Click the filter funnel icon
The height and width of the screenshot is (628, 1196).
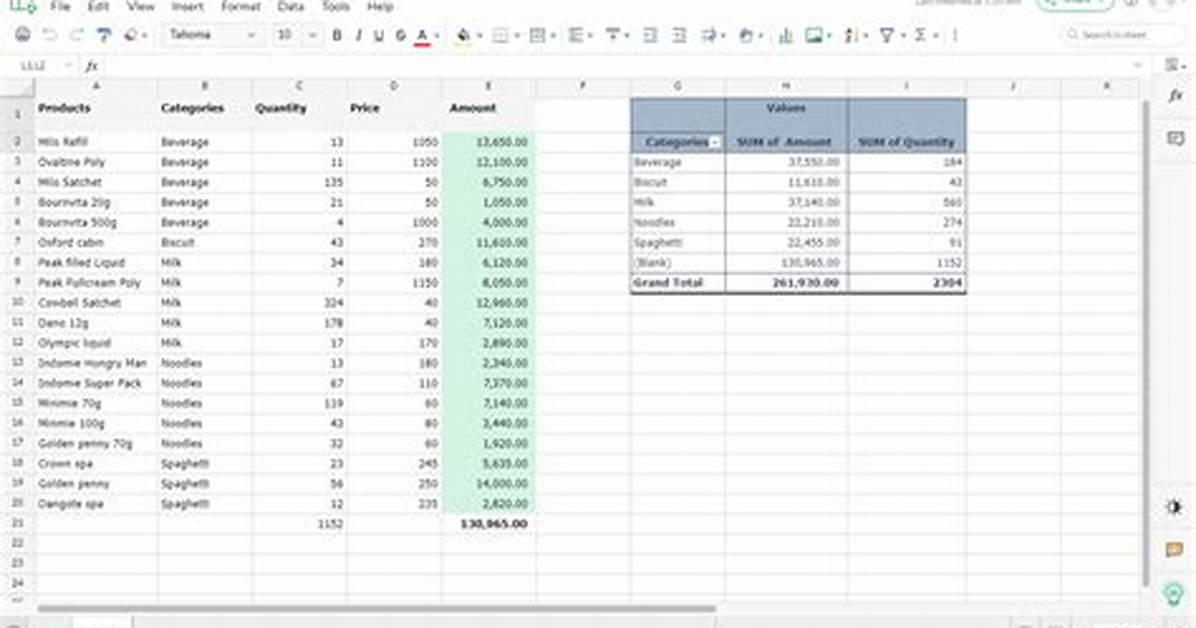point(886,35)
